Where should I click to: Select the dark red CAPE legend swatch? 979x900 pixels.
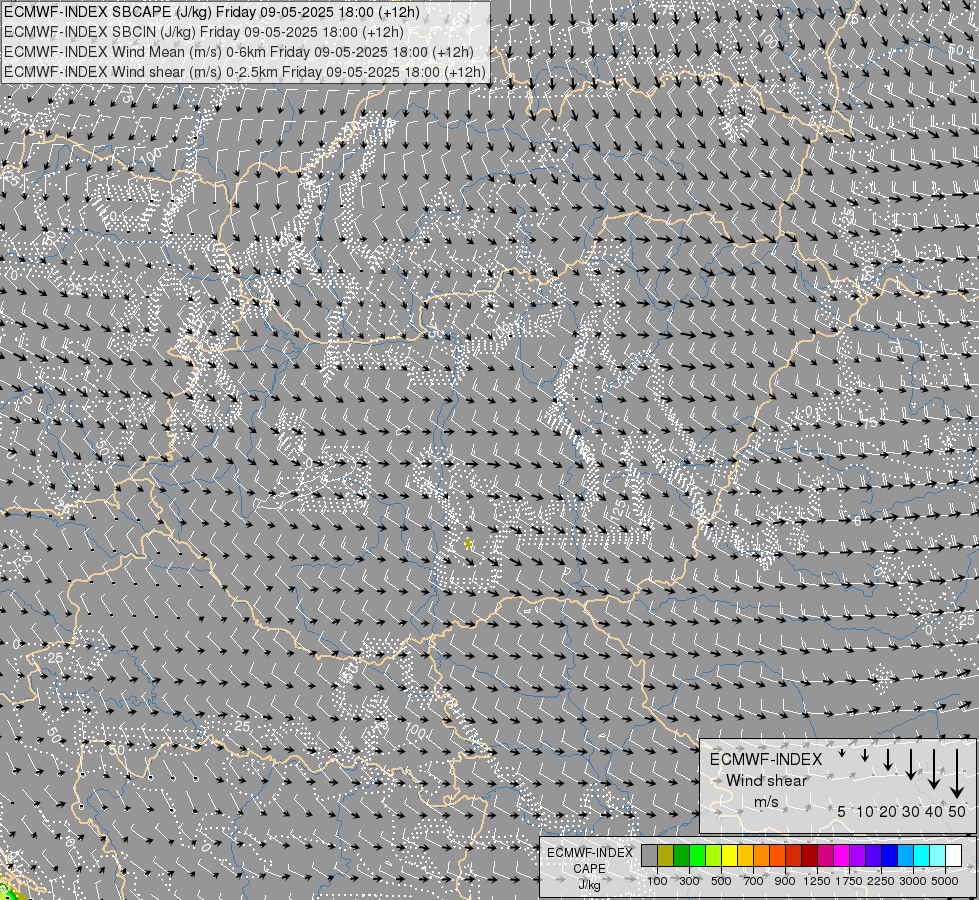(x=810, y=855)
